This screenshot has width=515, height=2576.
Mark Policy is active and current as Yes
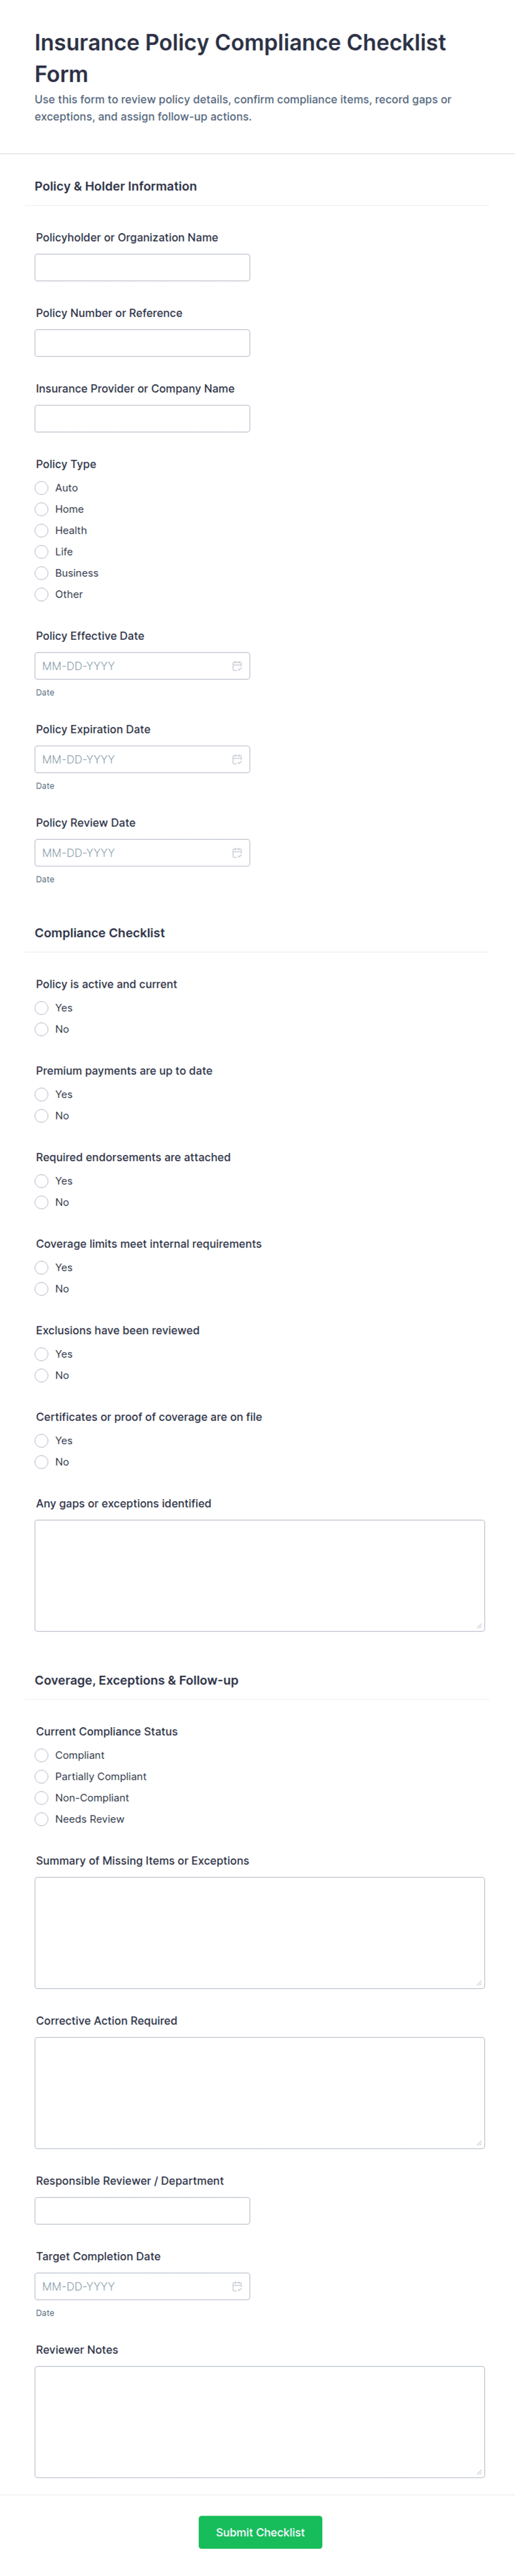42,1008
